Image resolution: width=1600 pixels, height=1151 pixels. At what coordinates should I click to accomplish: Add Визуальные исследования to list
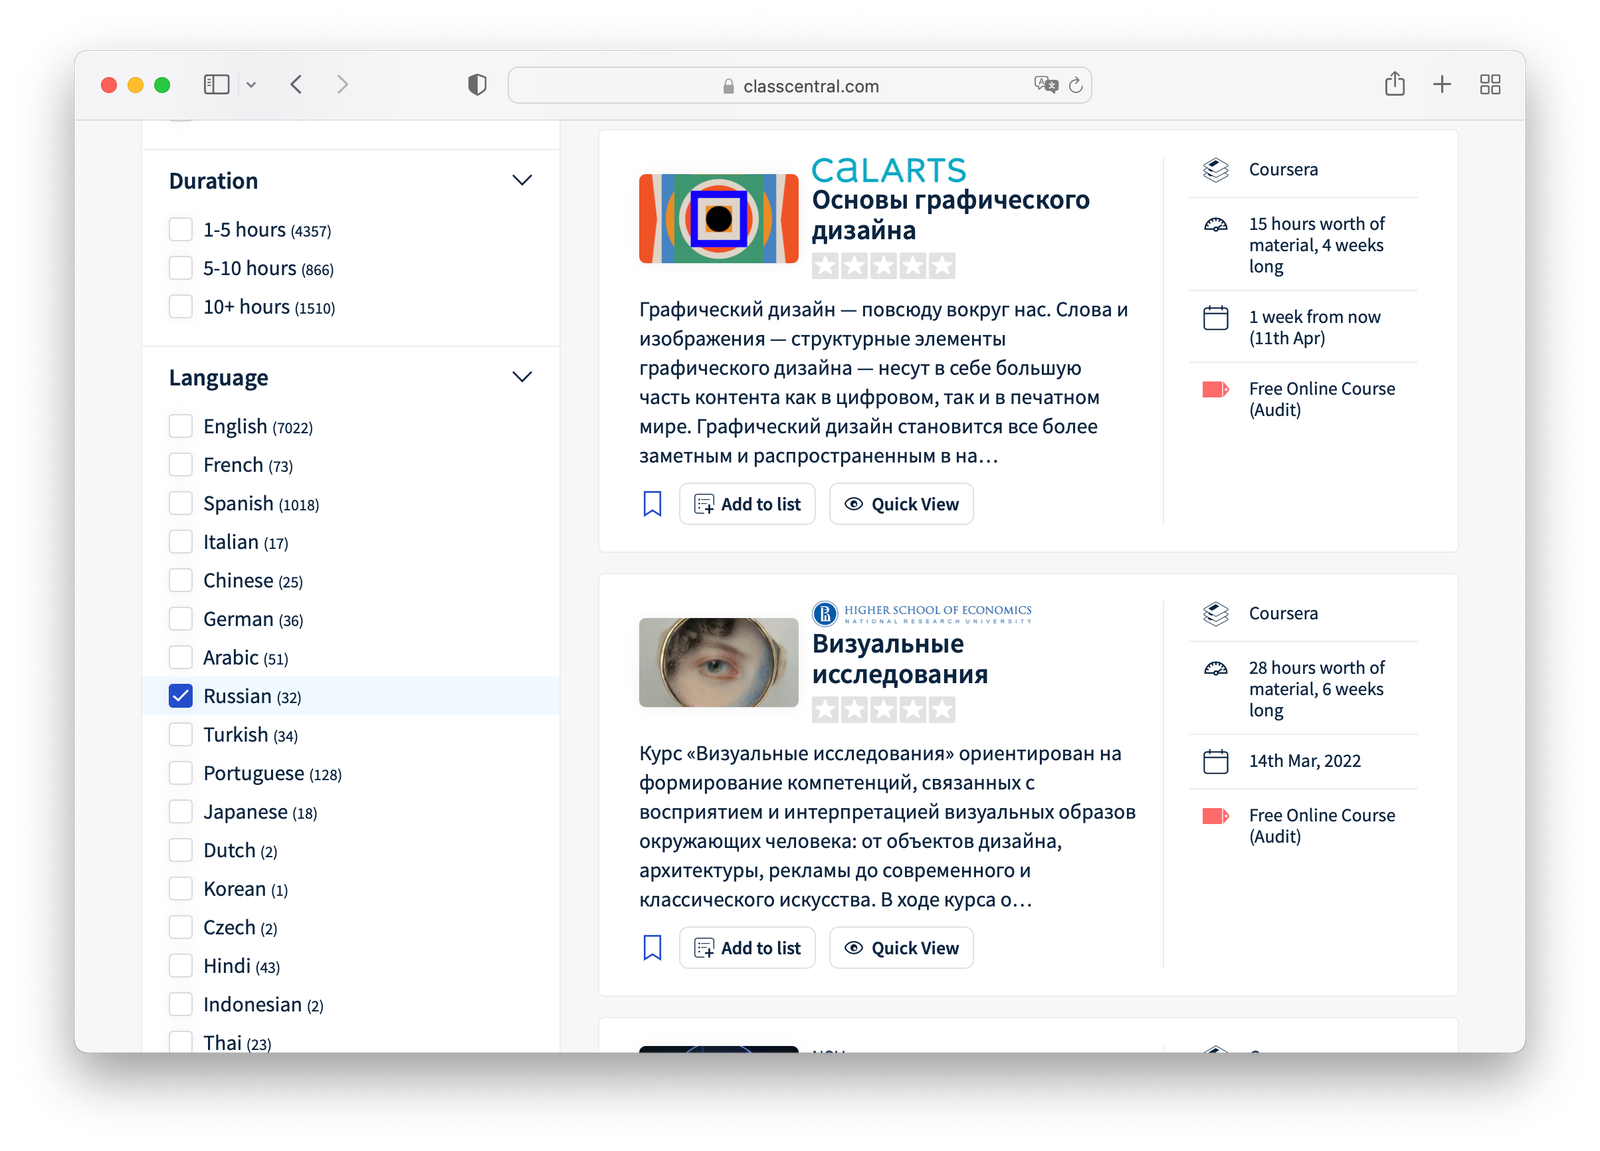[748, 948]
